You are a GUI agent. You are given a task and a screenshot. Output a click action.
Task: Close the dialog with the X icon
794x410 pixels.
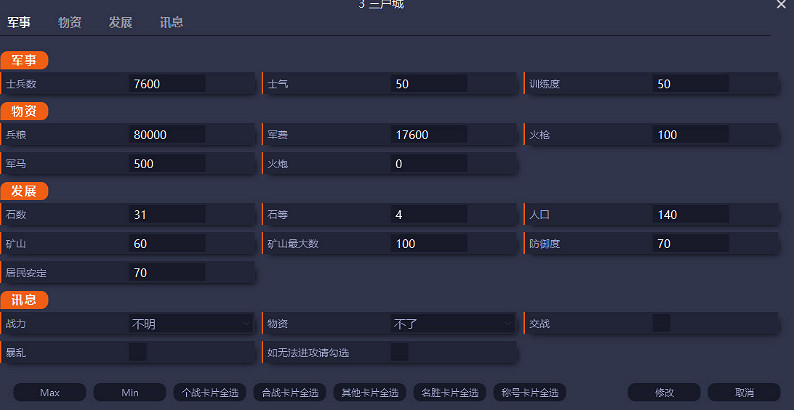781,5
